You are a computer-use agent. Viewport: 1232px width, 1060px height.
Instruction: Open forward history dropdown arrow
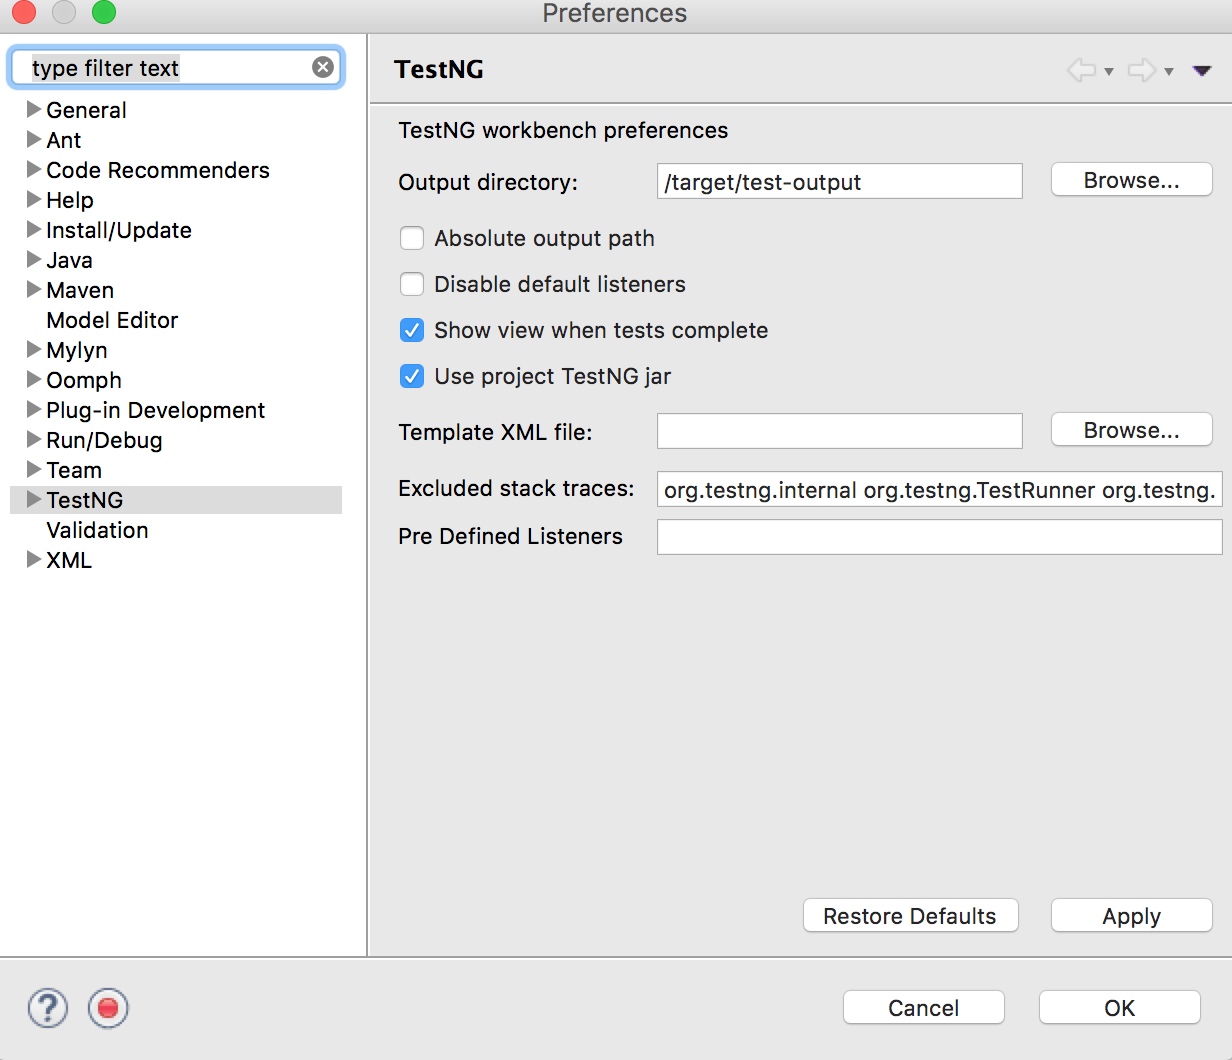(x=1169, y=71)
